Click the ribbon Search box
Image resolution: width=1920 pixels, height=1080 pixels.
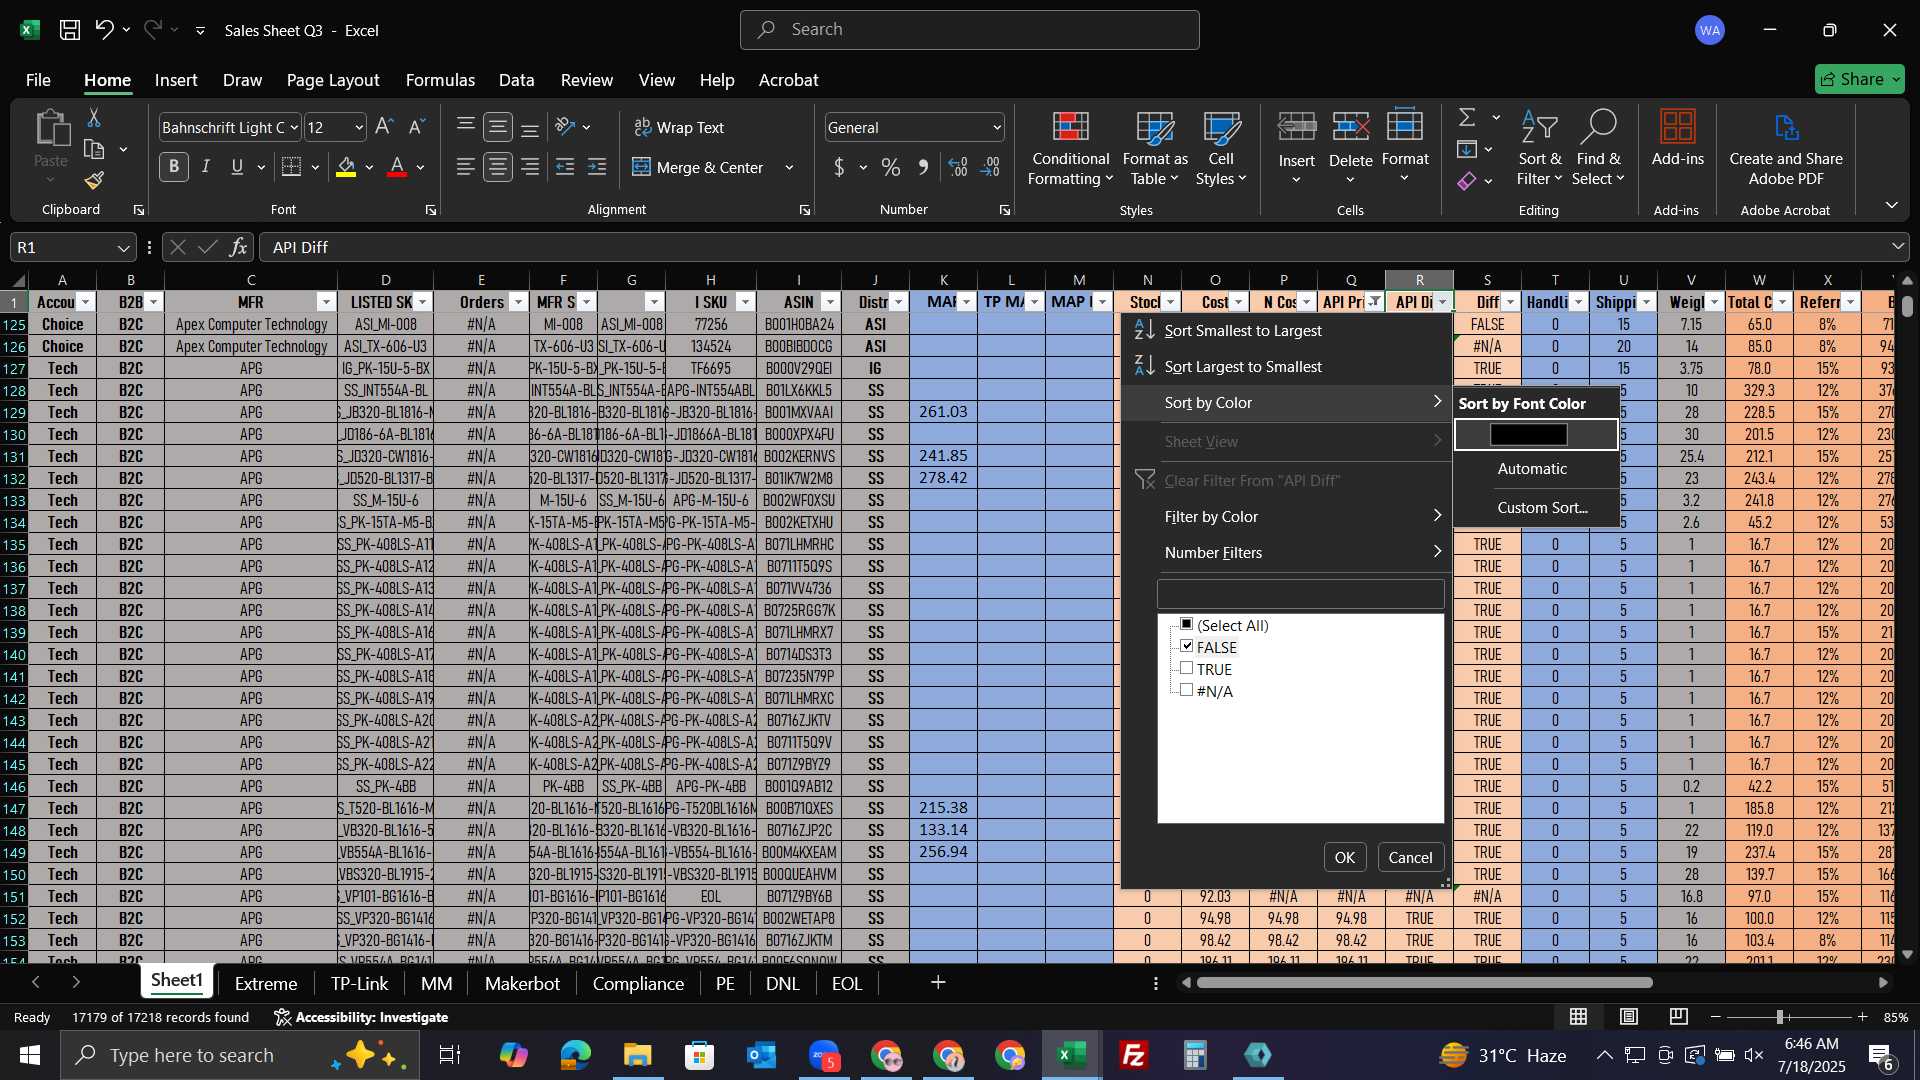(970, 30)
